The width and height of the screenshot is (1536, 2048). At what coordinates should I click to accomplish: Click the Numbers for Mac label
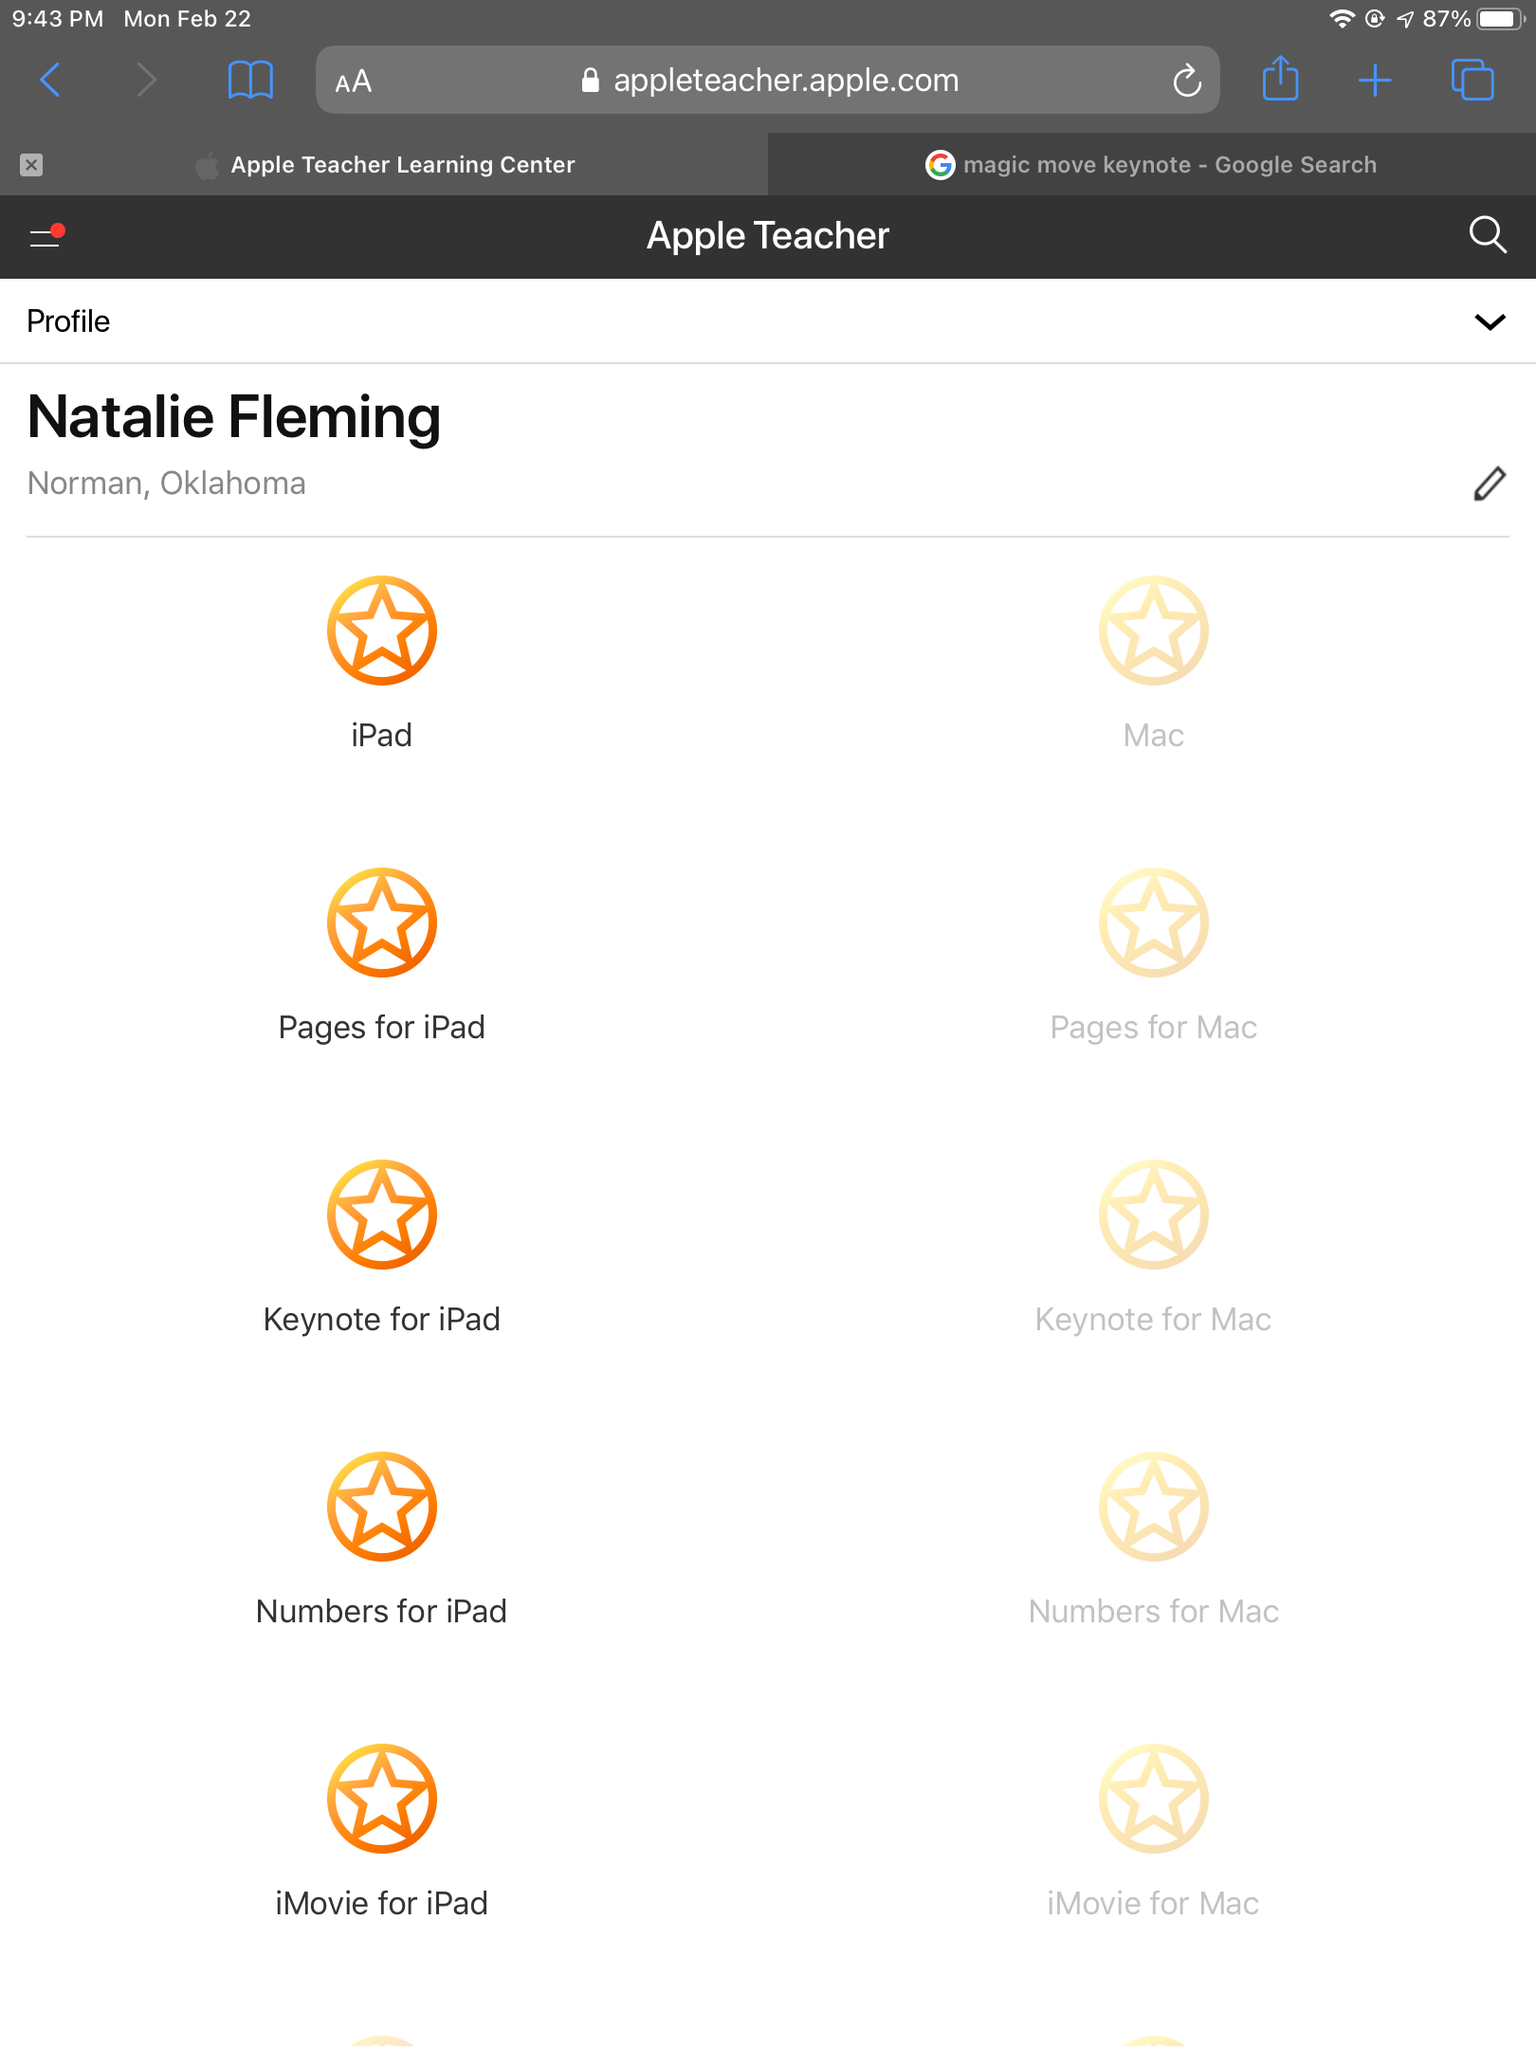click(x=1153, y=1611)
